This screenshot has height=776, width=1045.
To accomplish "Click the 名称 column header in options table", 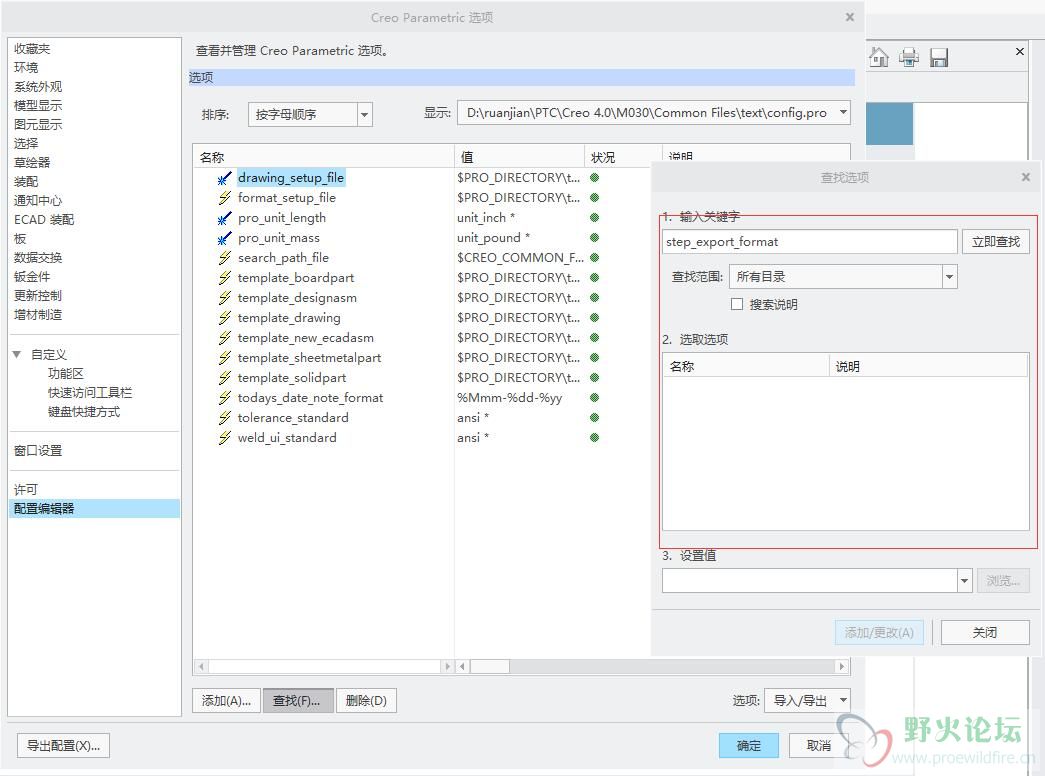I will point(323,157).
